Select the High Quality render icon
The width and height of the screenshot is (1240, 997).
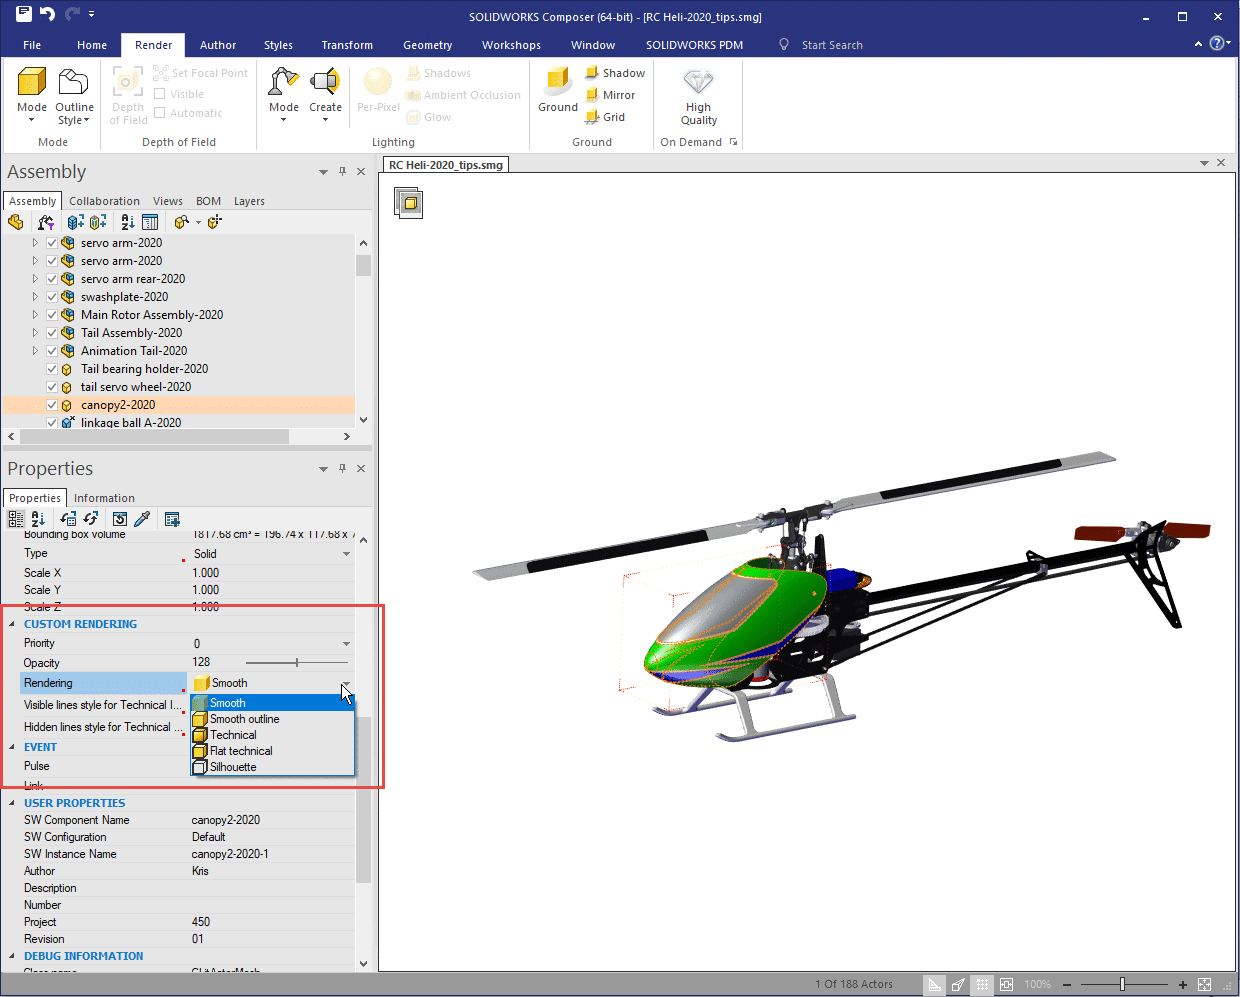point(698,84)
